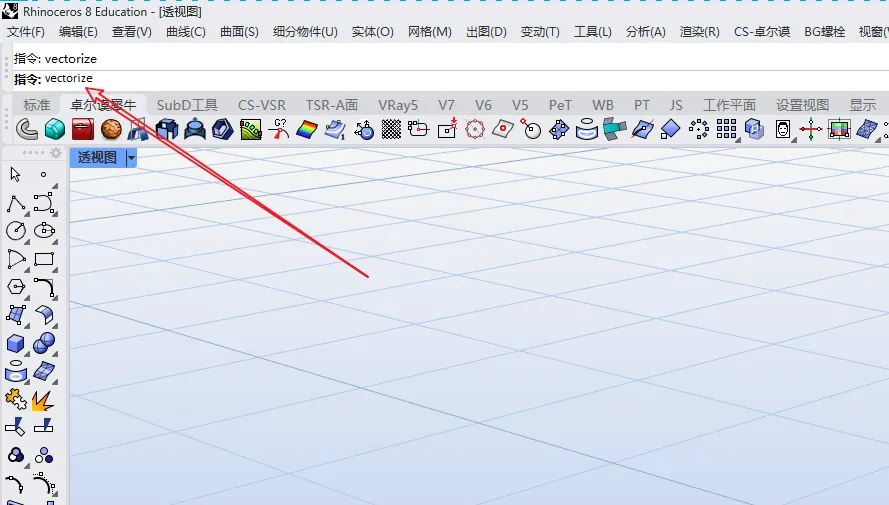Choose the Arc tool
Viewport: 889px width, 505px height.
[16, 260]
